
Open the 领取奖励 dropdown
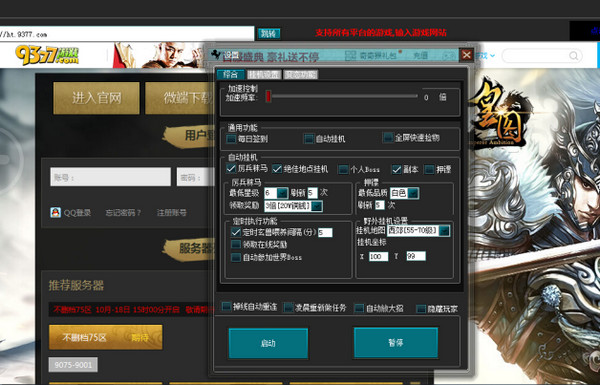click(x=316, y=206)
